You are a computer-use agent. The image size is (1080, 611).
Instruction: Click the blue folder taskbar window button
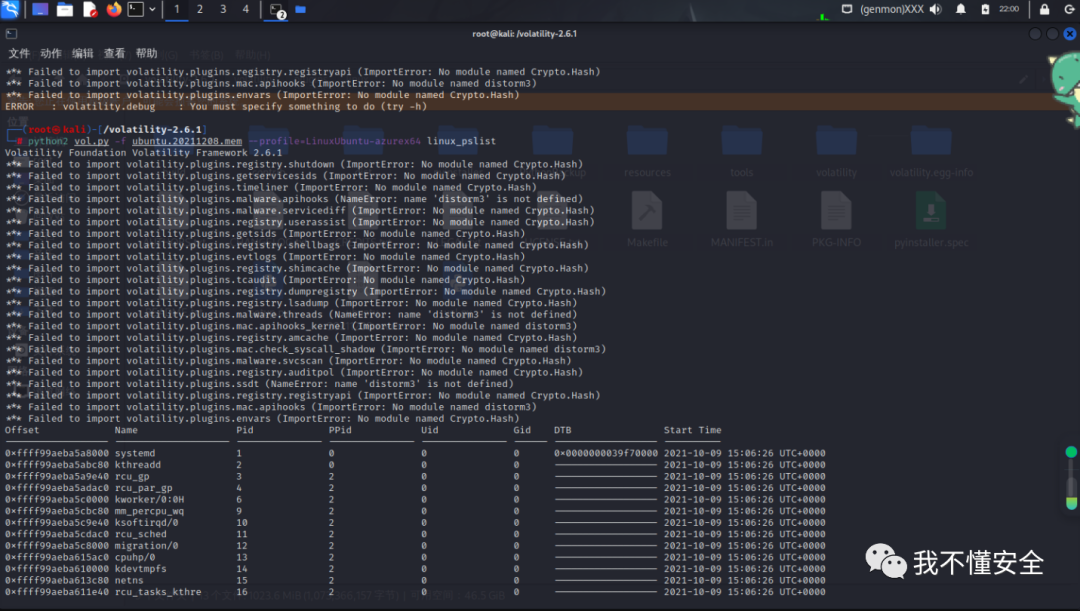pos(300,9)
